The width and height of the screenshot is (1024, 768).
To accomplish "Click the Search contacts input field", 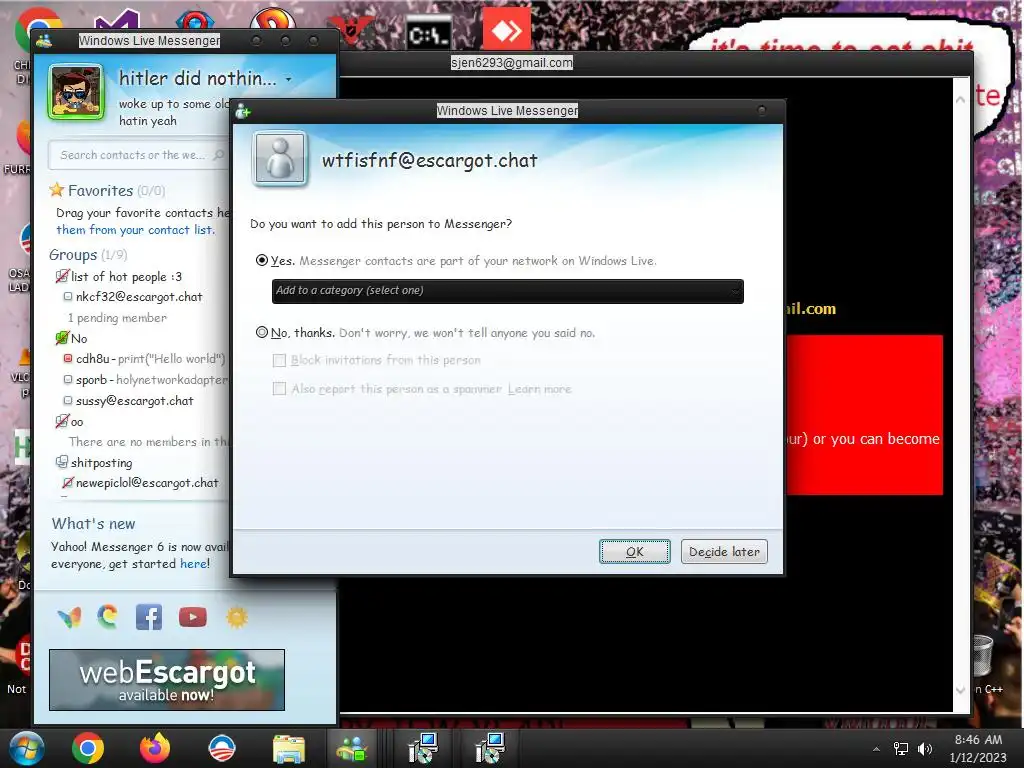I will click(x=137, y=155).
